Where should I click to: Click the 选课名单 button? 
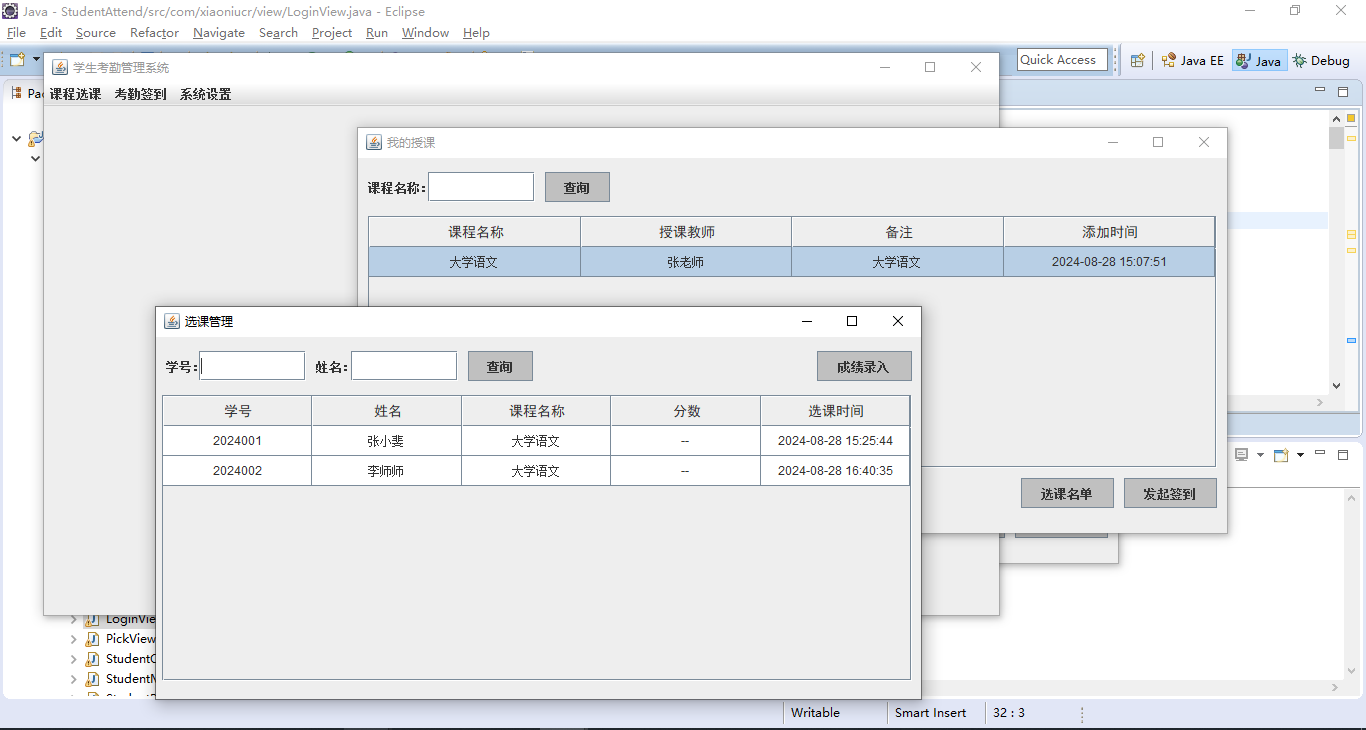[1067, 493]
